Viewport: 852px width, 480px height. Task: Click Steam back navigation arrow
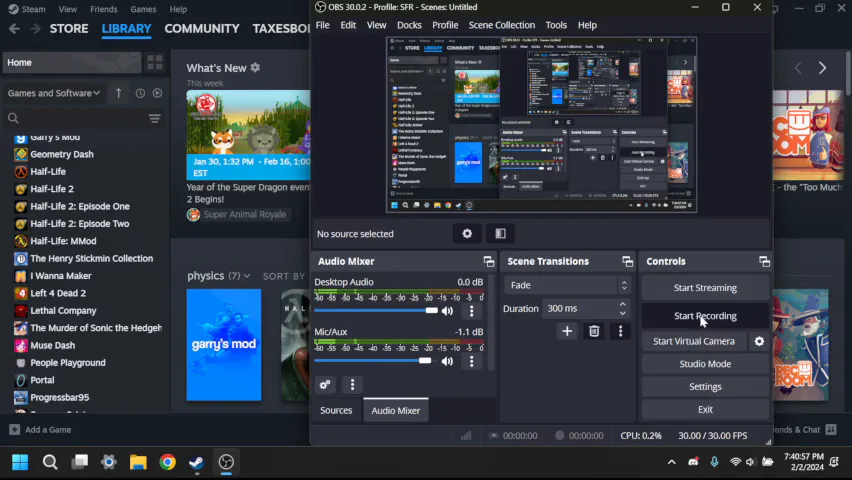(x=15, y=28)
